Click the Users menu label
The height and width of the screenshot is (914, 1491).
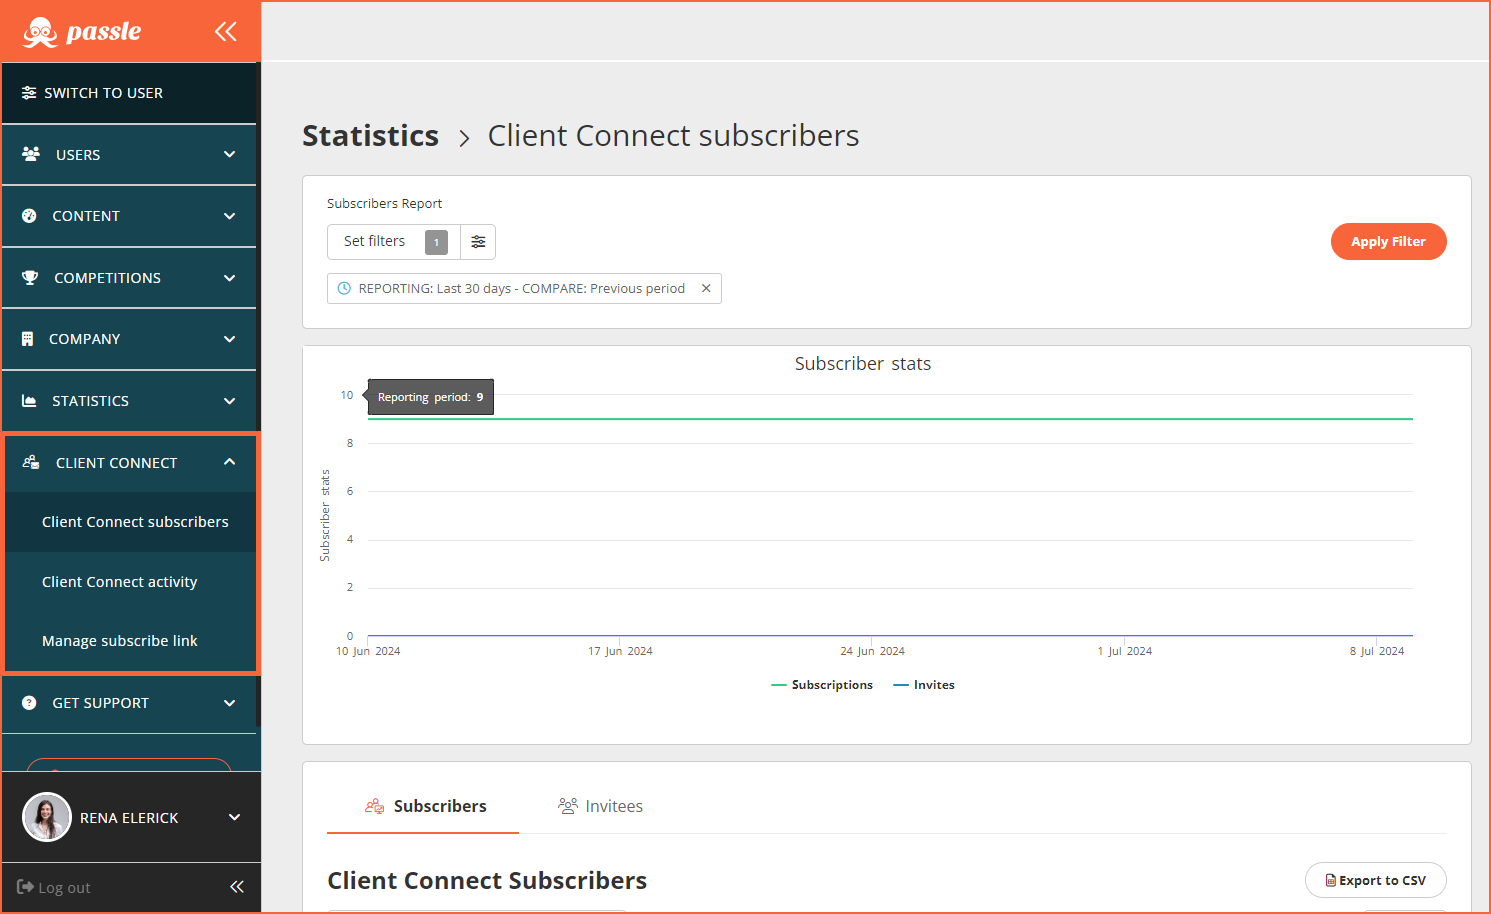[78, 155]
